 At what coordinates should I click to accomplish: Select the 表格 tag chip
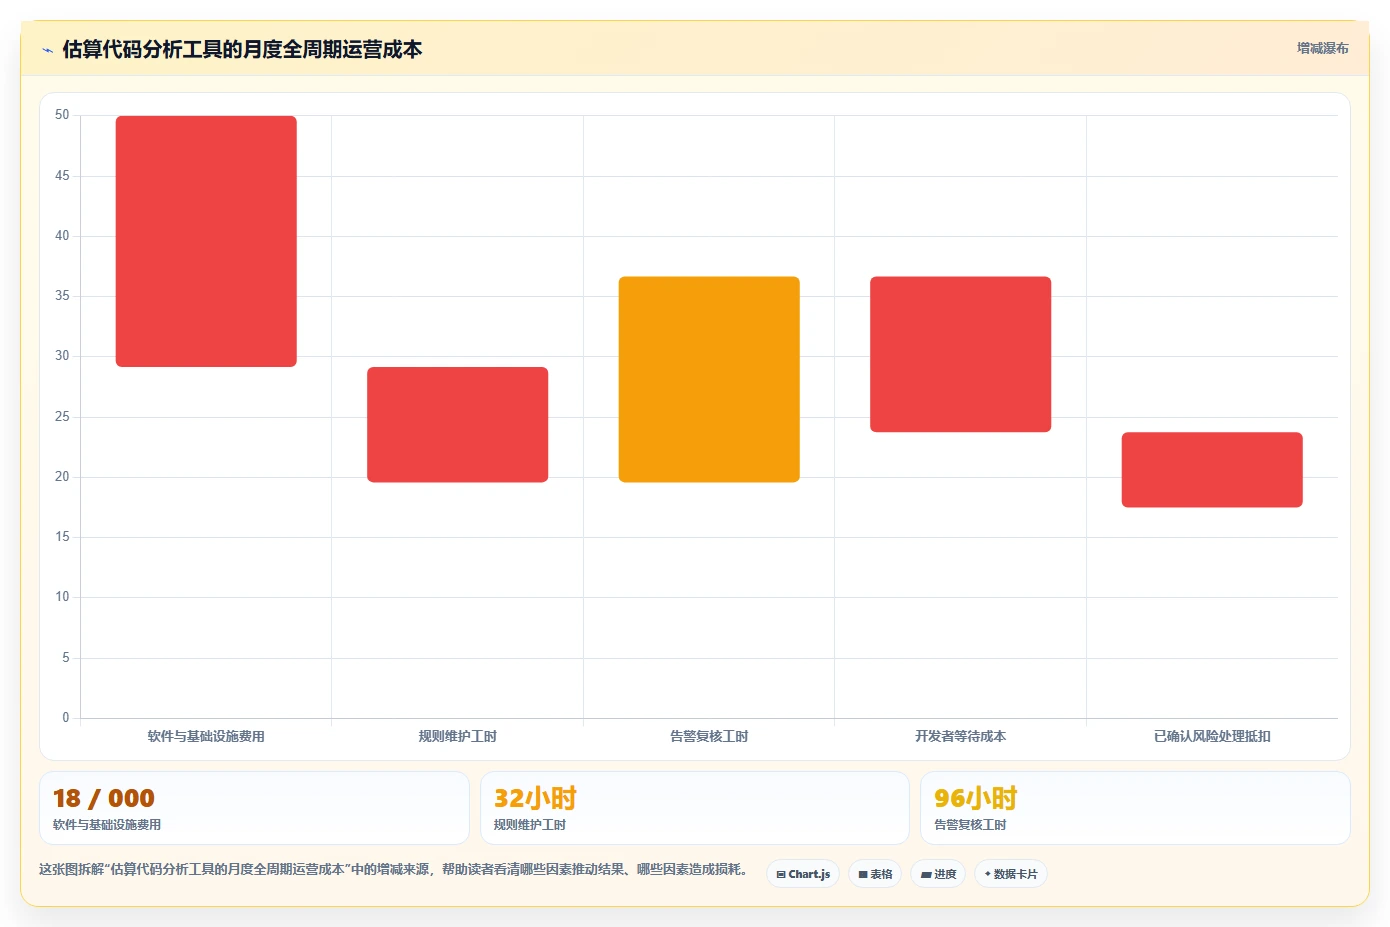[x=875, y=874]
